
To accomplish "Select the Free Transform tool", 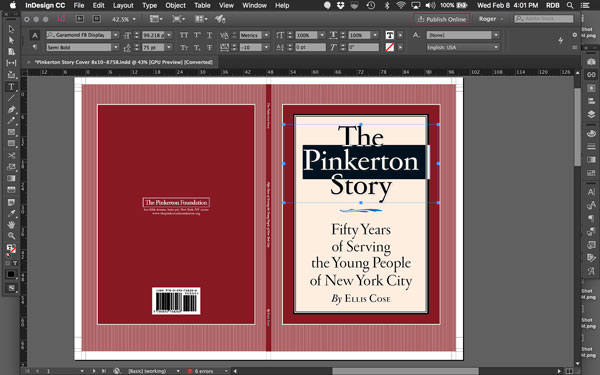I will (11, 167).
